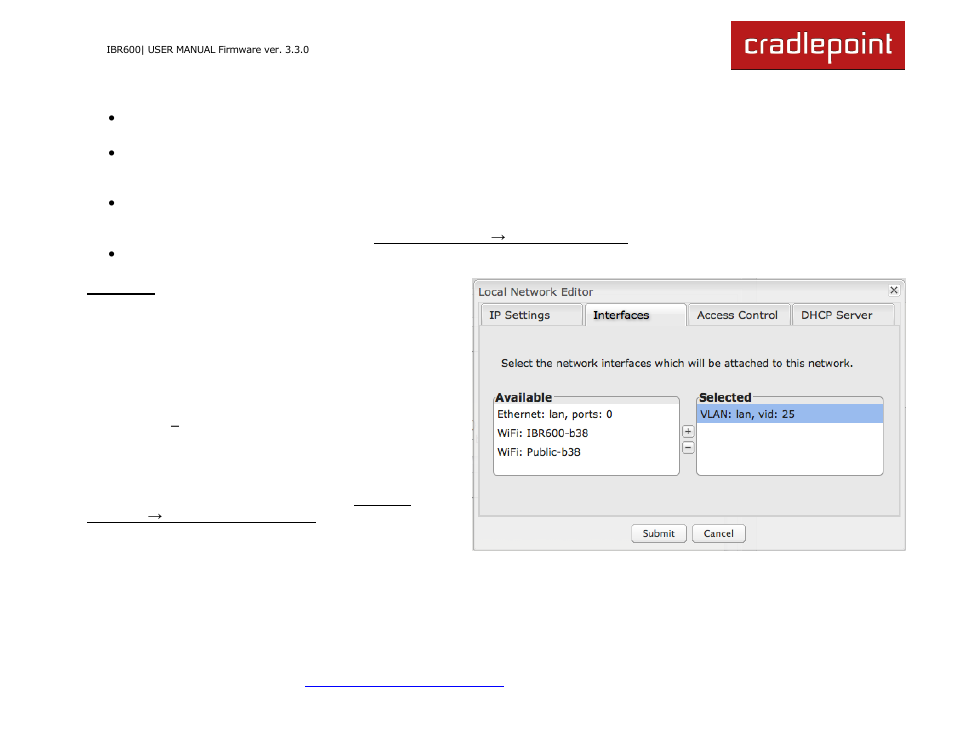
Task: Select 'VLAN: lan, vid: 25' in Selected list
Action: (790, 414)
